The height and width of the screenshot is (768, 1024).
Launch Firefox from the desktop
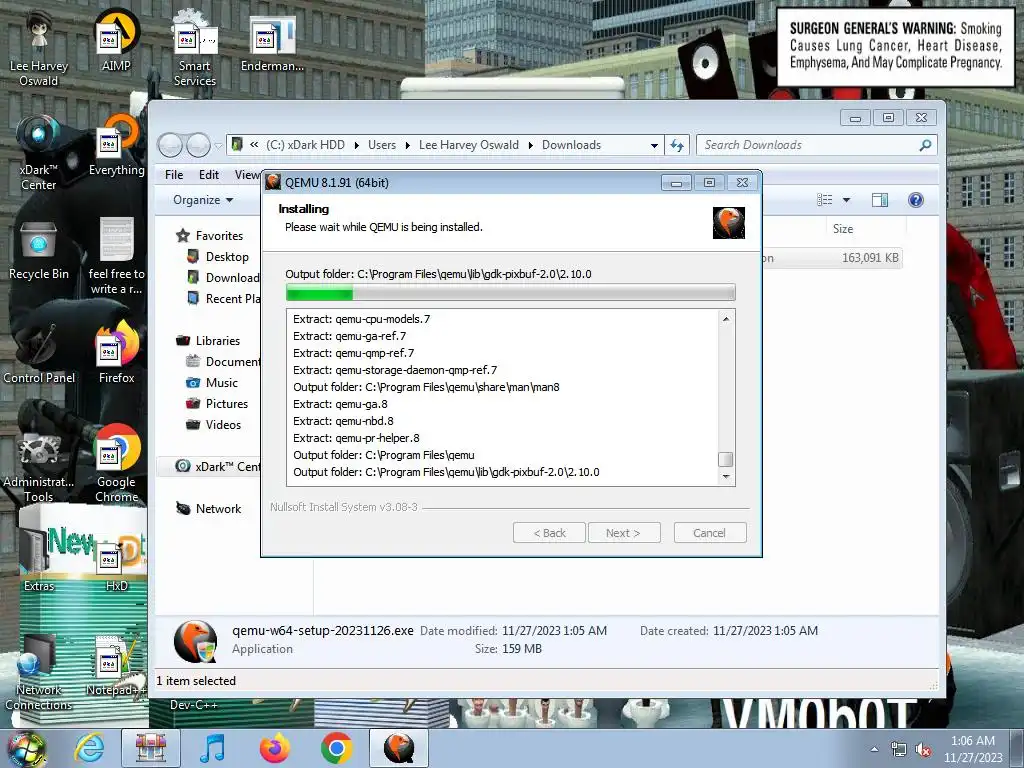click(116, 353)
